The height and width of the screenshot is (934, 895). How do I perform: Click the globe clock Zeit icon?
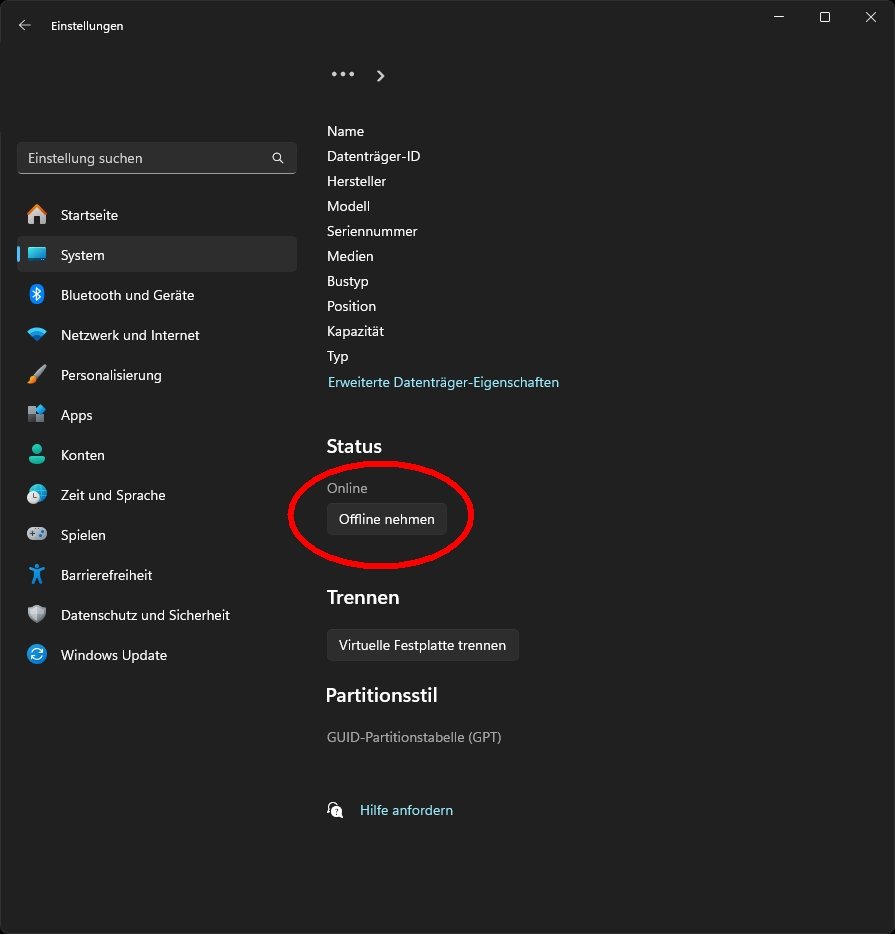pyautogui.click(x=37, y=494)
